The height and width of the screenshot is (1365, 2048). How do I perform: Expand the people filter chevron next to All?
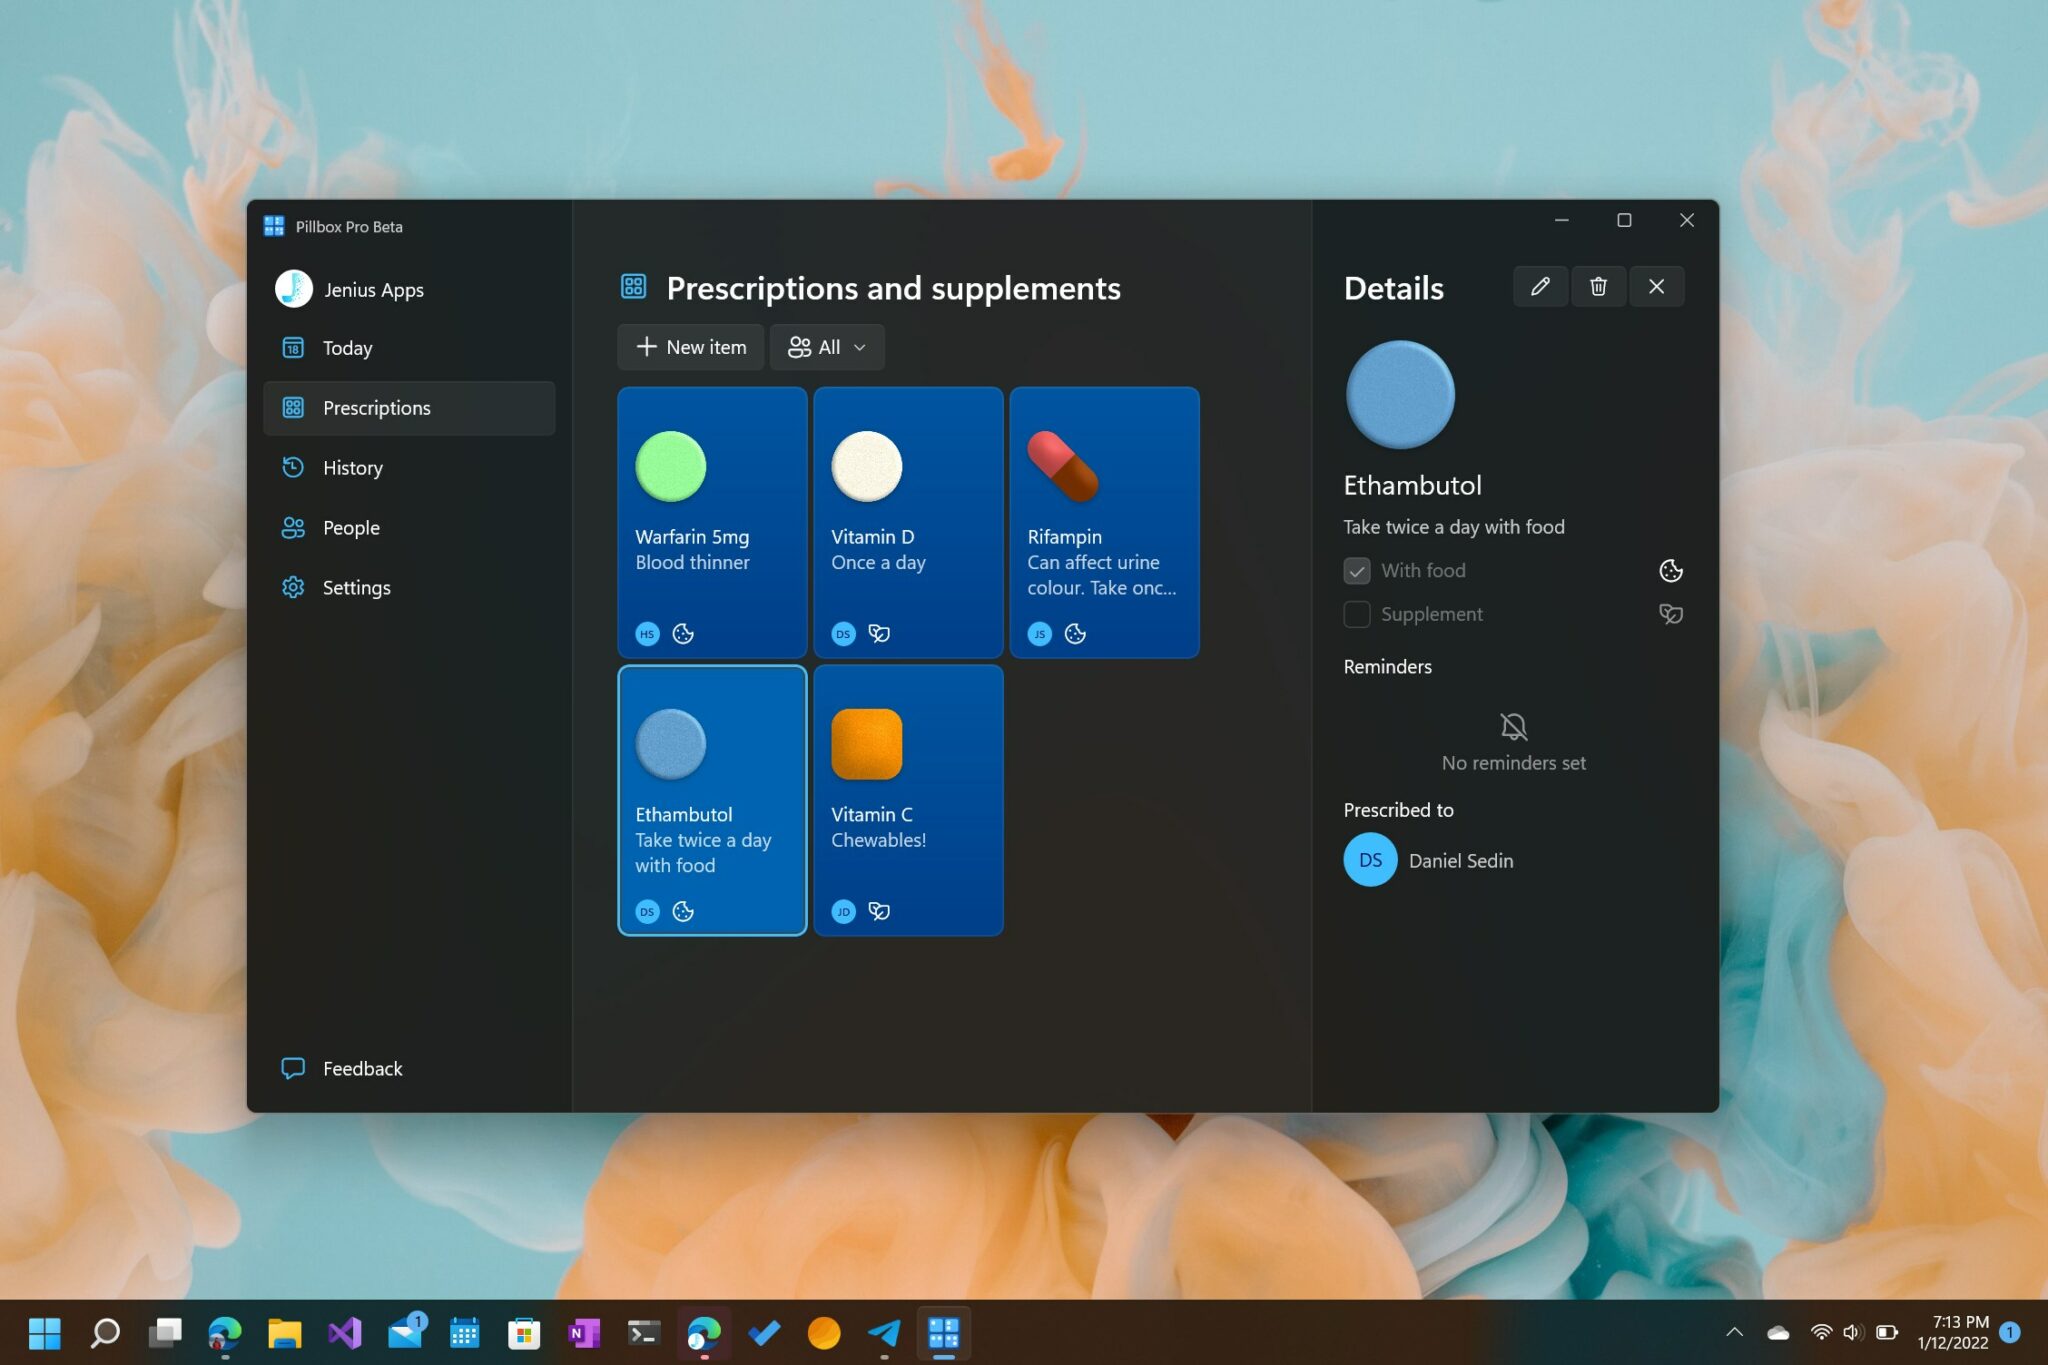[x=858, y=347]
